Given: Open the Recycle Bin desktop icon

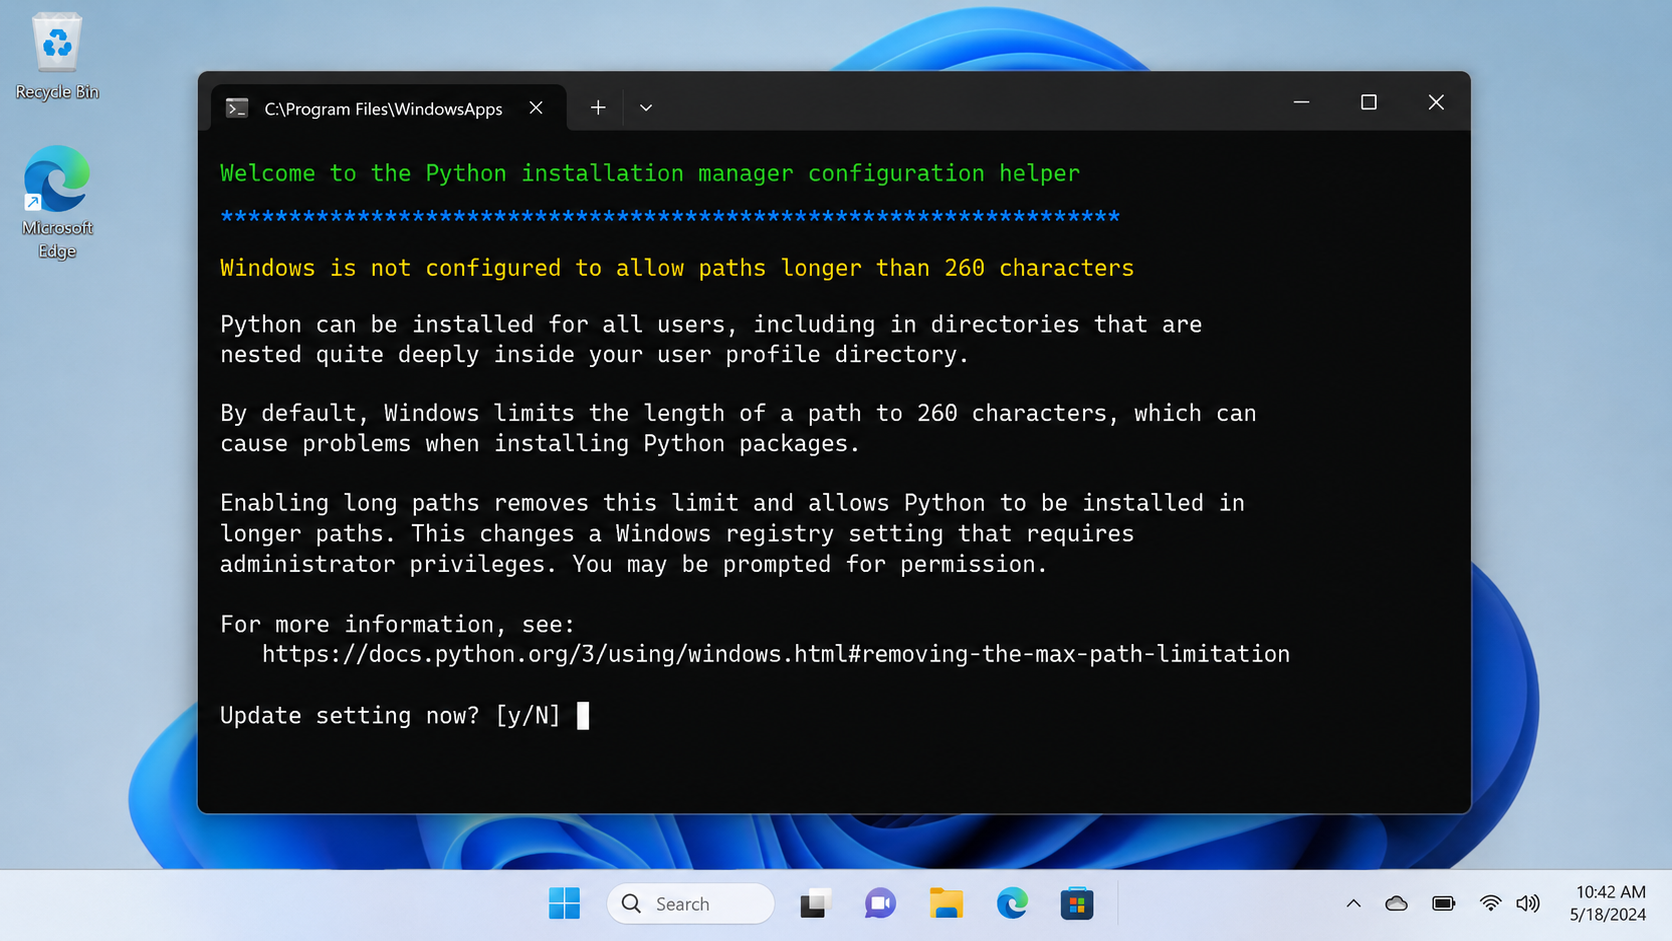Looking at the screenshot, I should click(x=57, y=57).
